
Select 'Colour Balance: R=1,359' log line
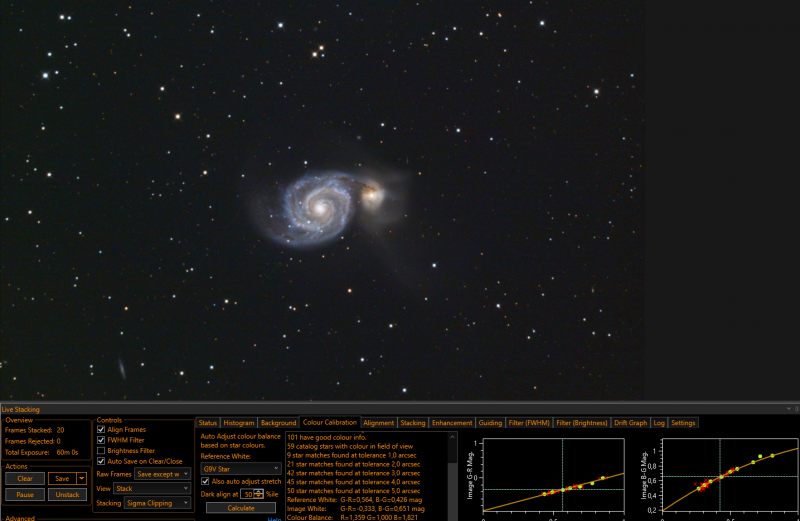tap(353, 517)
